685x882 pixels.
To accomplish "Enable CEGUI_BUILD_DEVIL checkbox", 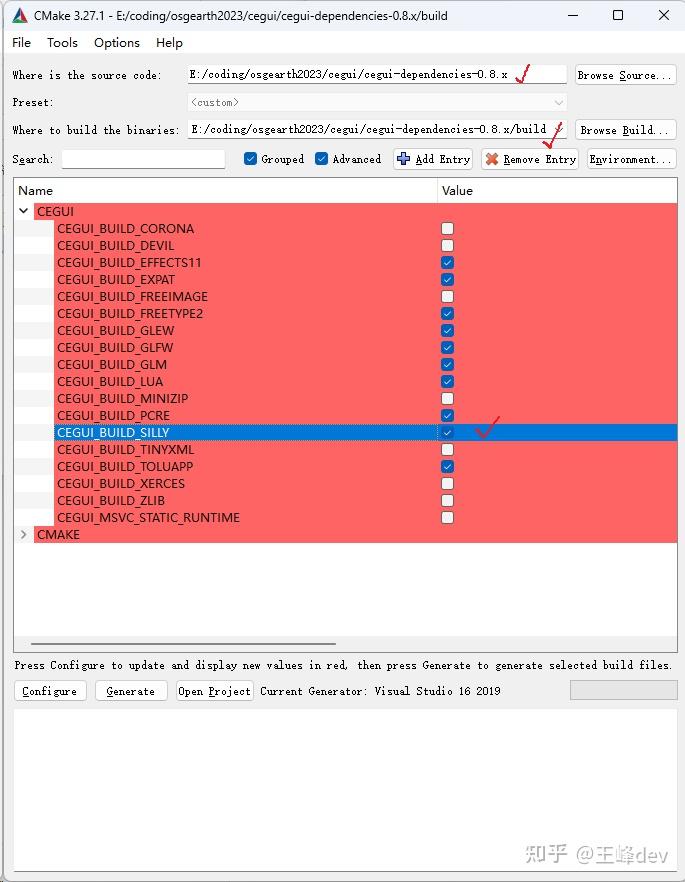I will (x=447, y=245).
